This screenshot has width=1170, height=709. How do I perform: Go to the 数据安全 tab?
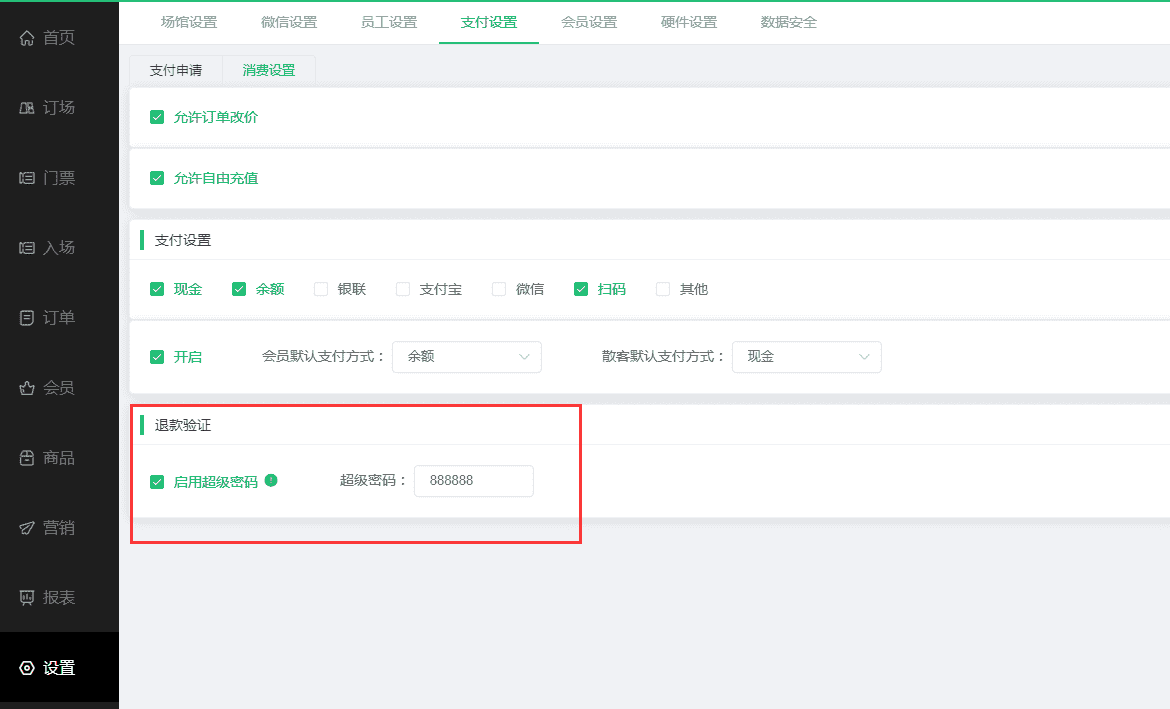[x=789, y=22]
